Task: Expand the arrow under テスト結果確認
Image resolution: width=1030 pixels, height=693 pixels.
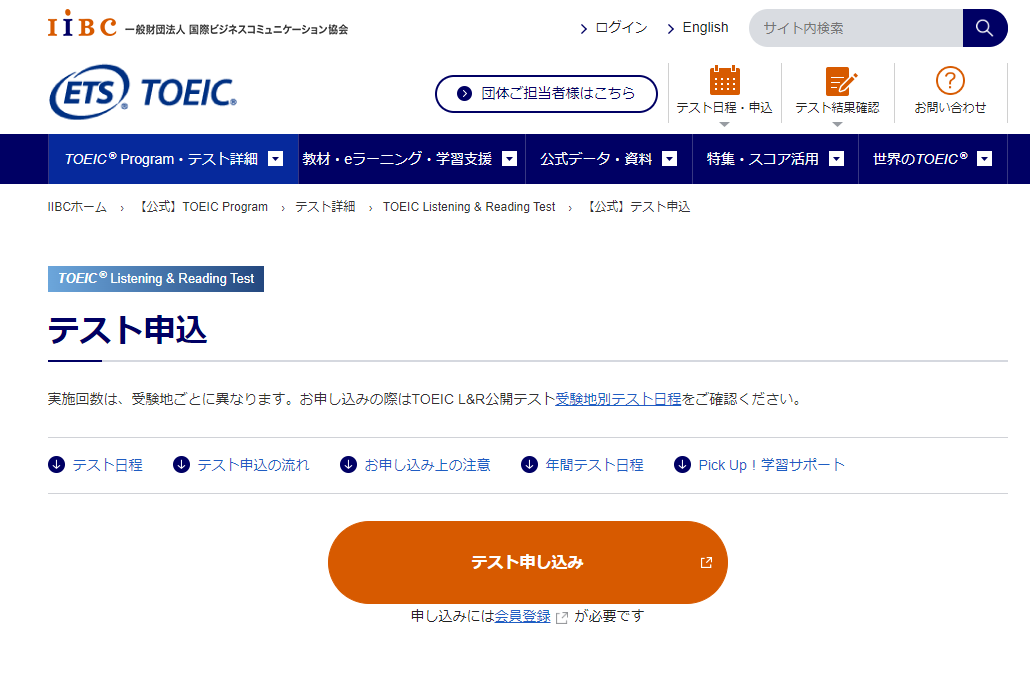Action: click(837, 124)
